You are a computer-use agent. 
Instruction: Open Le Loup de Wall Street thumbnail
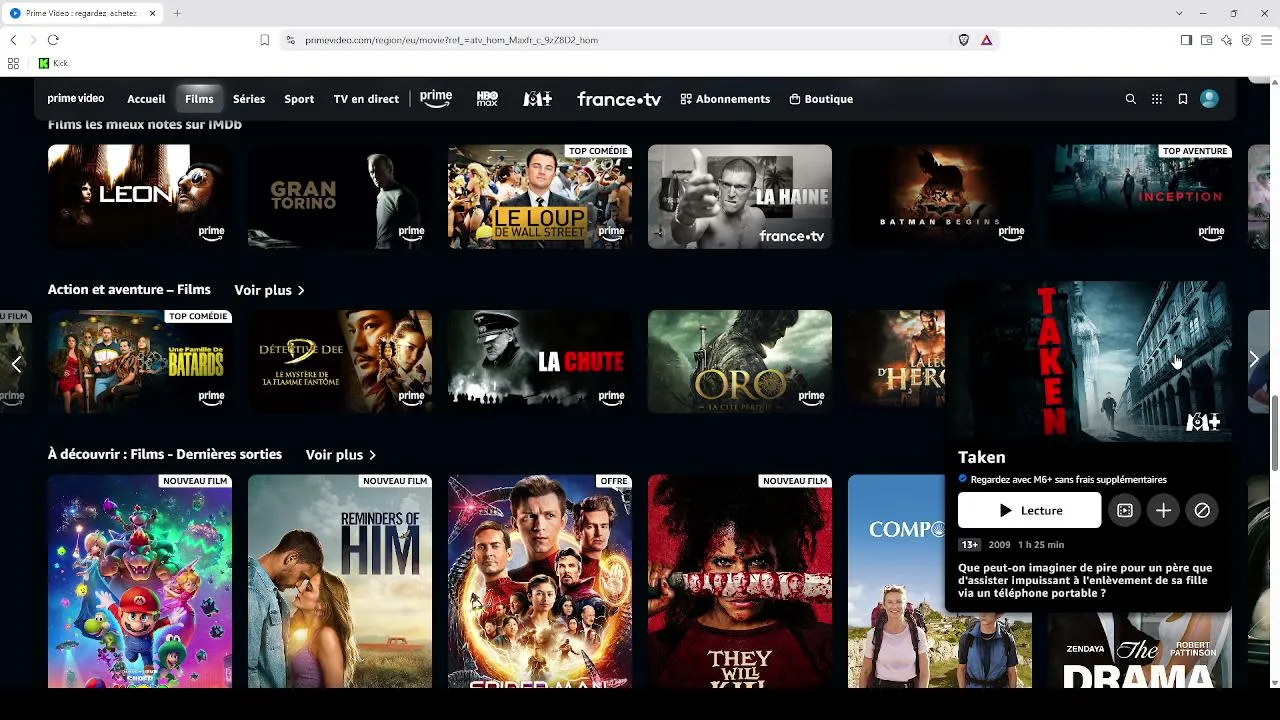540,196
